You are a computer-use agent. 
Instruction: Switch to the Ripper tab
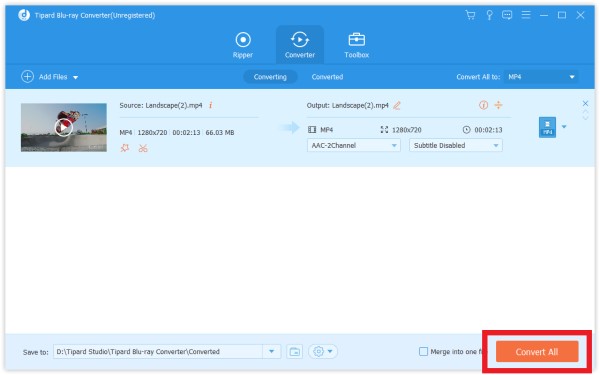(x=243, y=45)
